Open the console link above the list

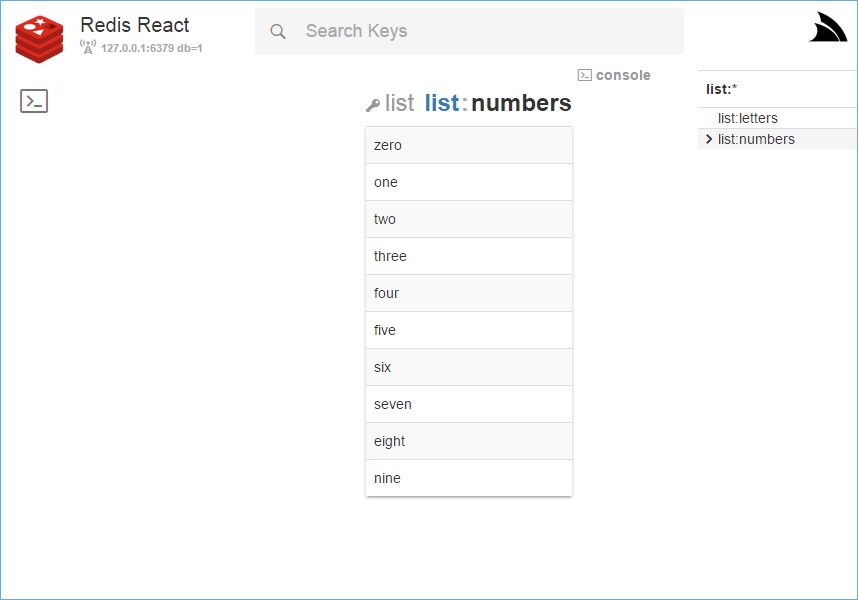(623, 75)
